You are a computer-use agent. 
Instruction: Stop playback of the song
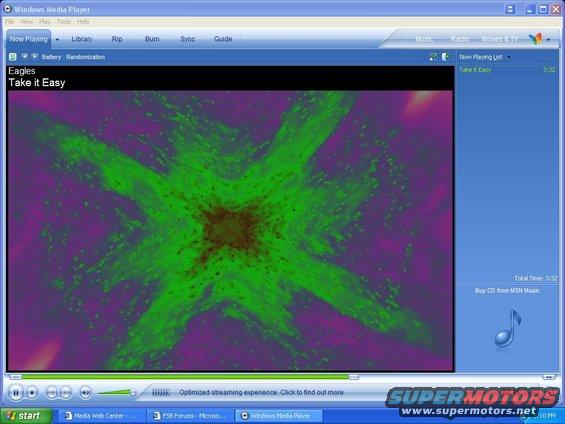point(32,392)
